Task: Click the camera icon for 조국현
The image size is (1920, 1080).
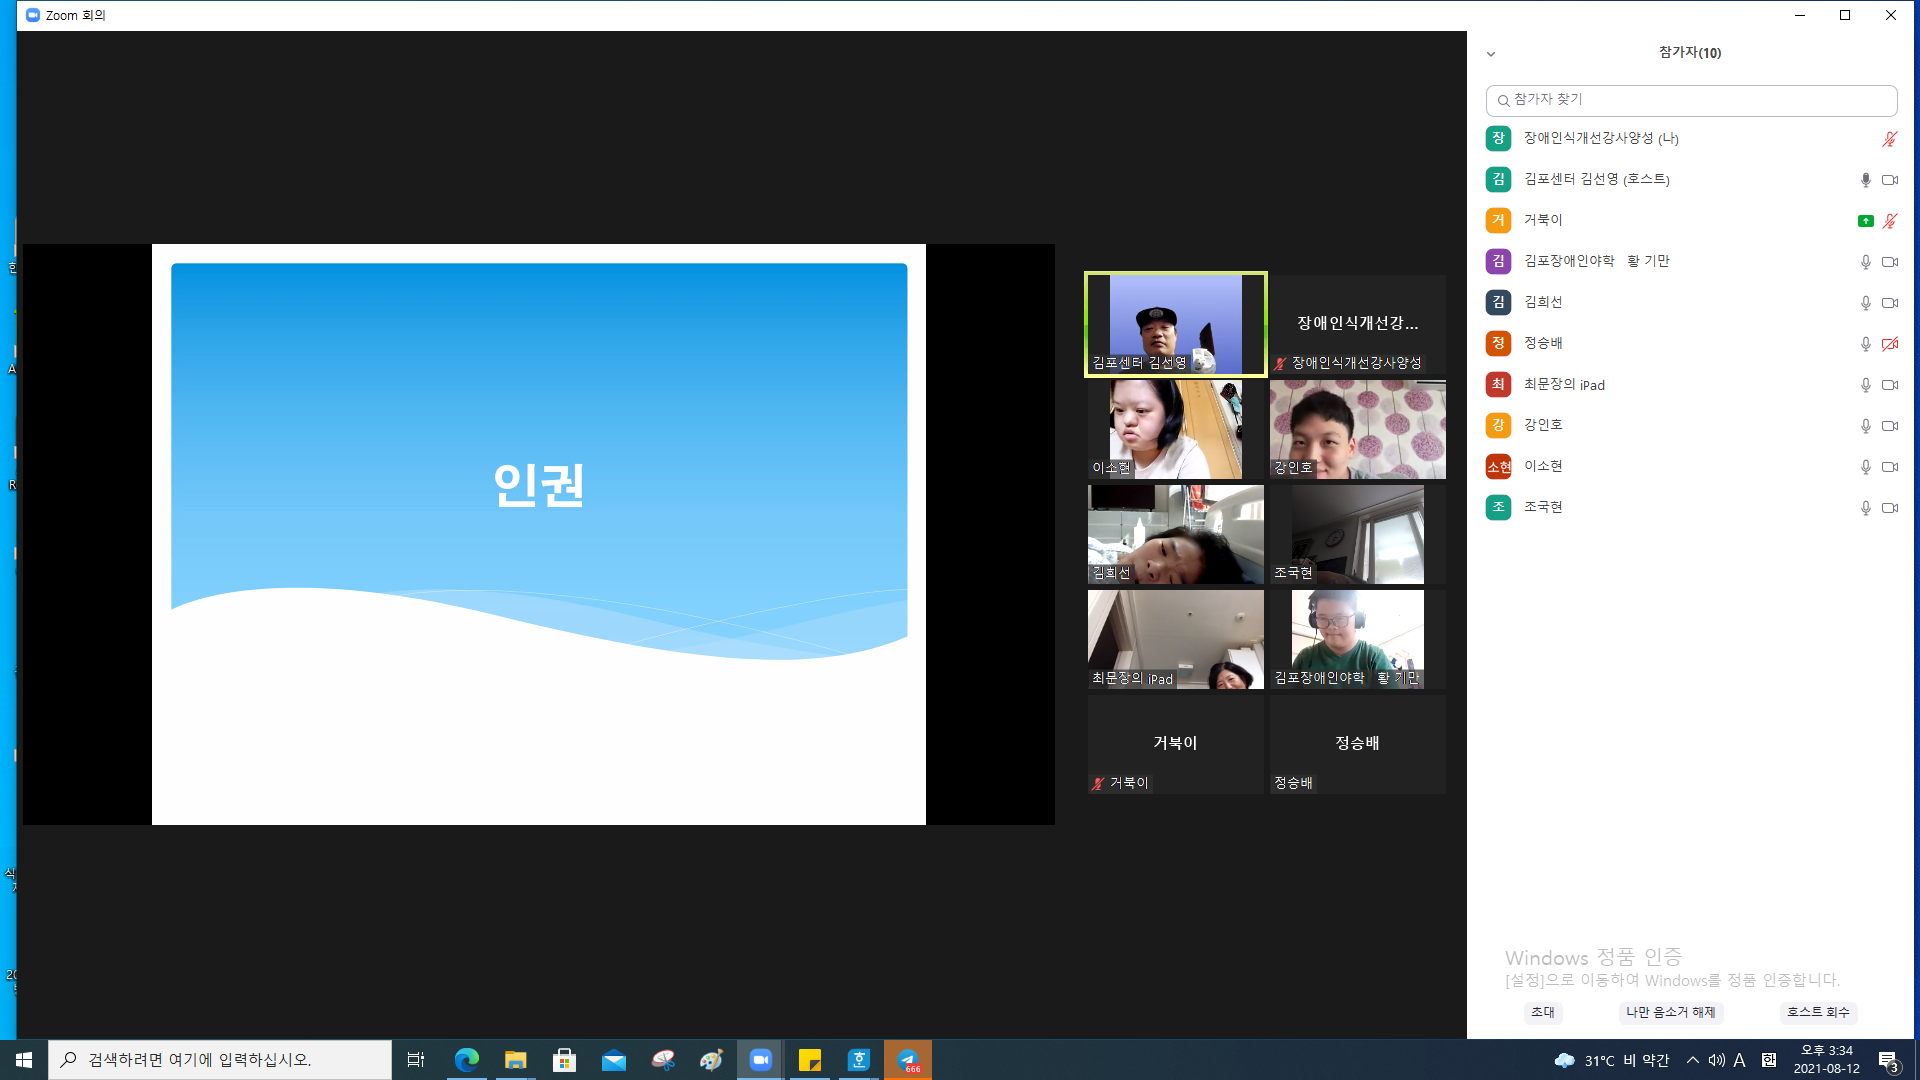Action: (1889, 508)
